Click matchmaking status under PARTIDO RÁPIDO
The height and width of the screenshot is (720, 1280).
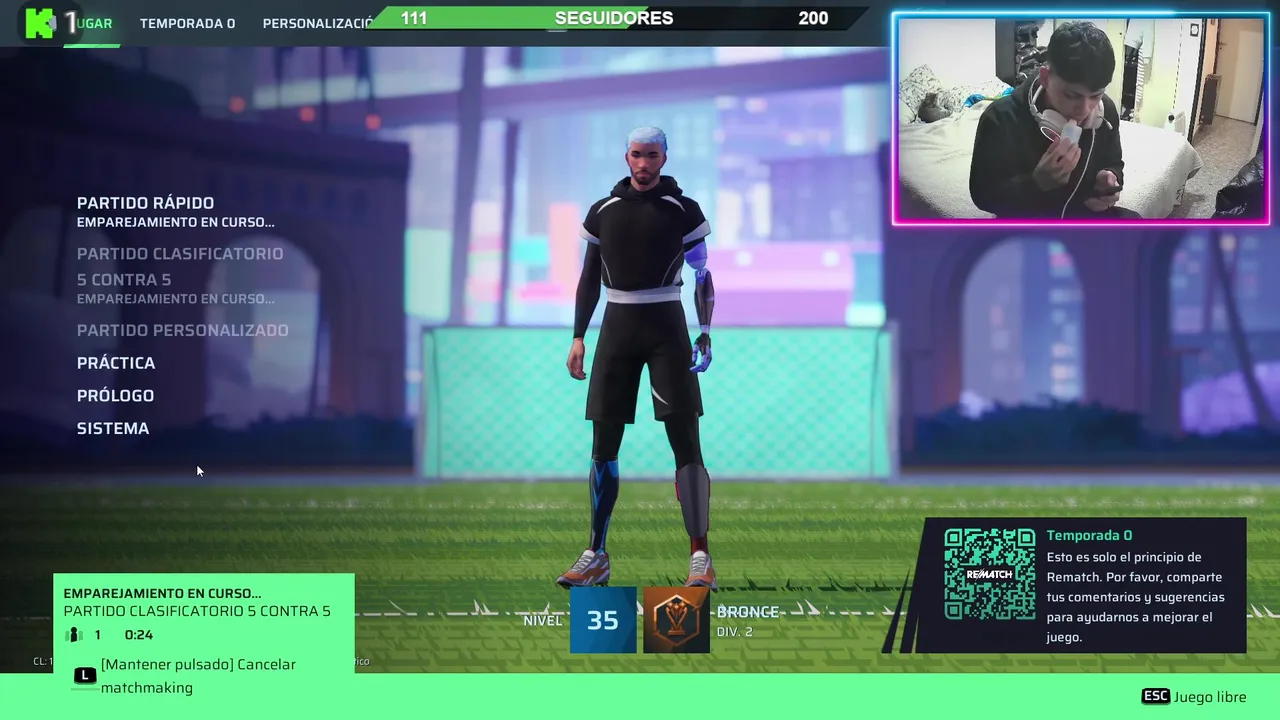[176, 222]
